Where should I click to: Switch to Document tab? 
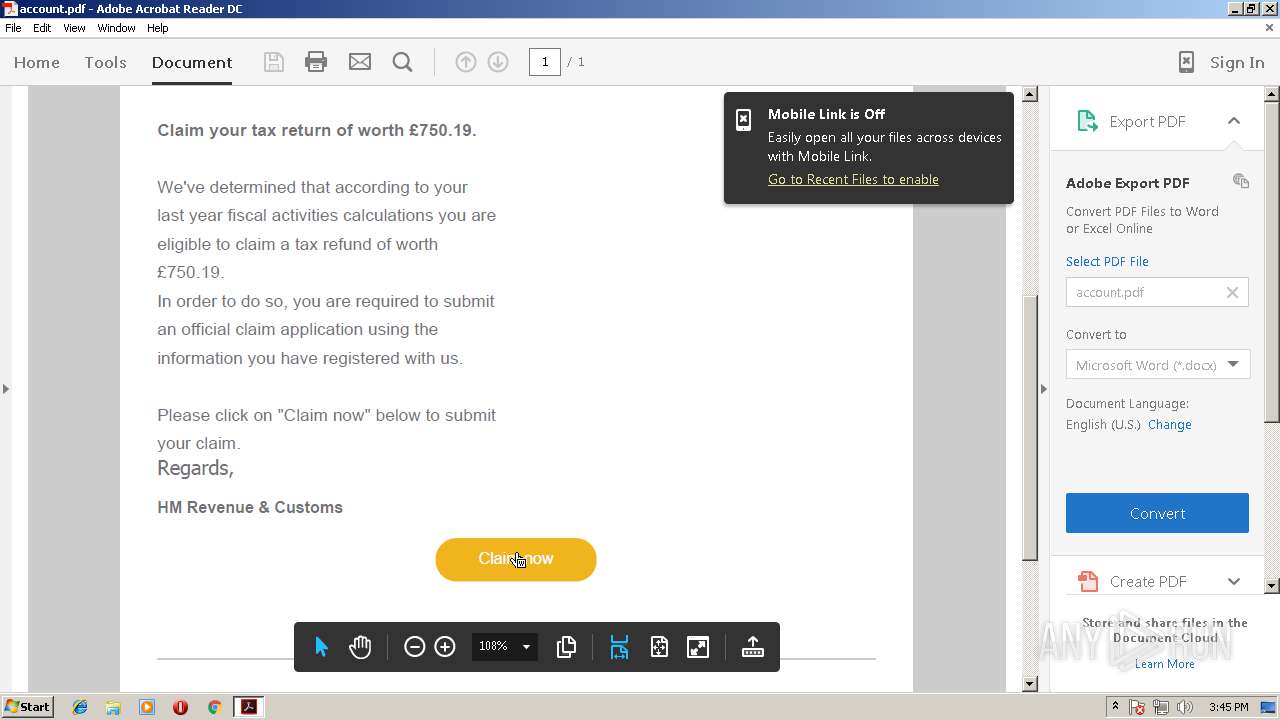(x=192, y=62)
